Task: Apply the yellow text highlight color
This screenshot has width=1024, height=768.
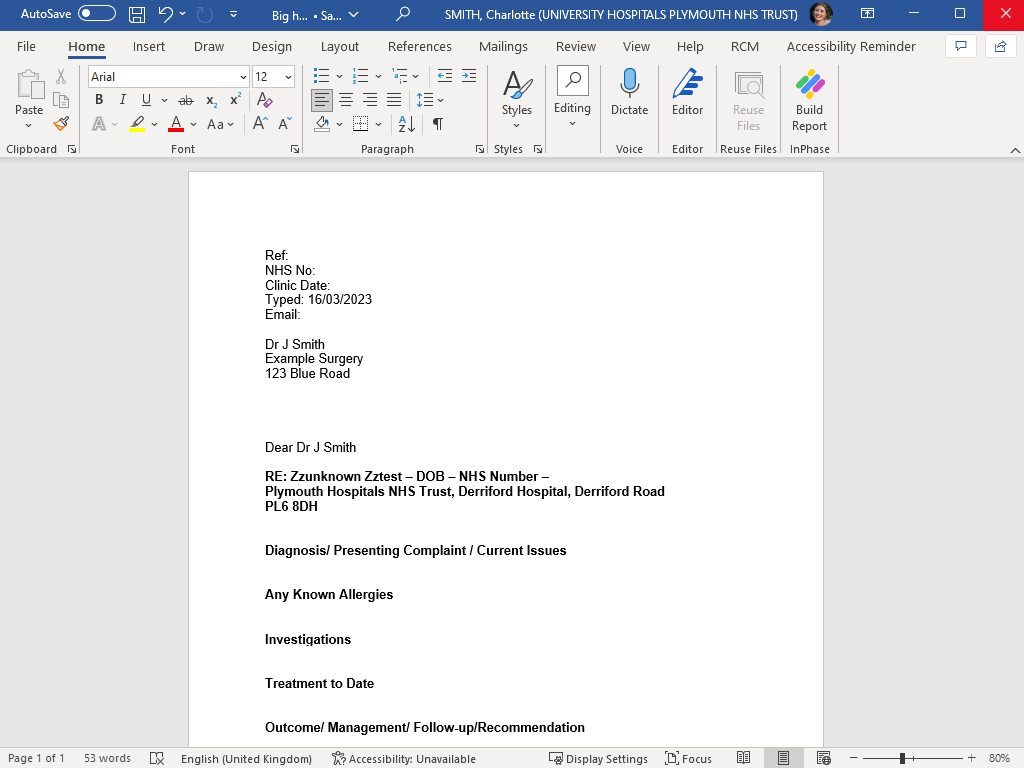Action: [137, 123]
